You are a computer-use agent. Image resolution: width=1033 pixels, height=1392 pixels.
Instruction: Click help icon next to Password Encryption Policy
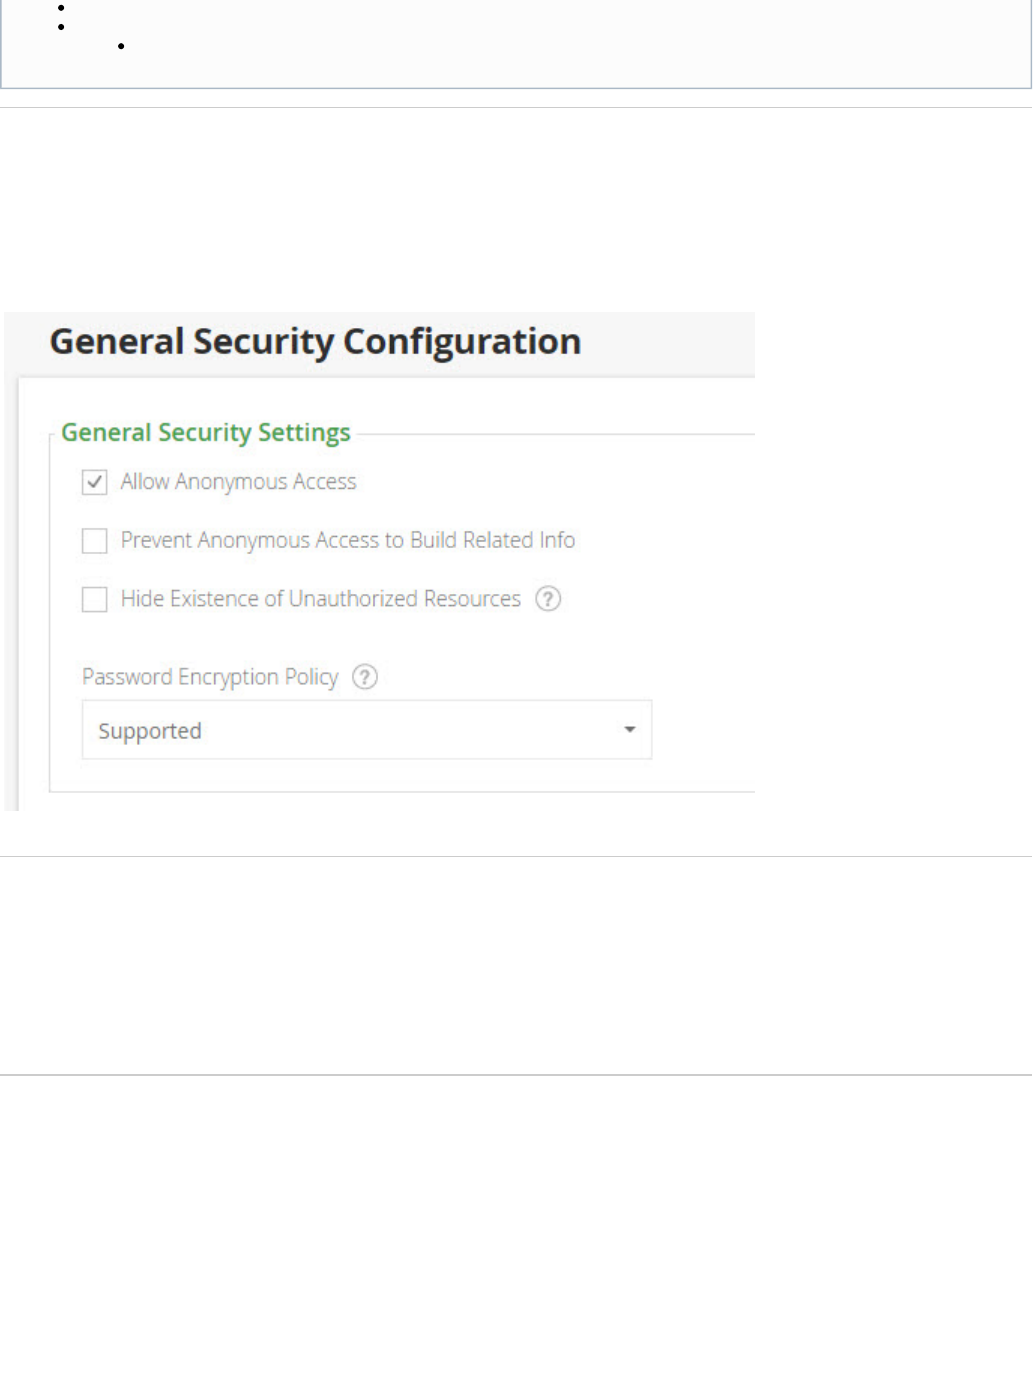365,677
